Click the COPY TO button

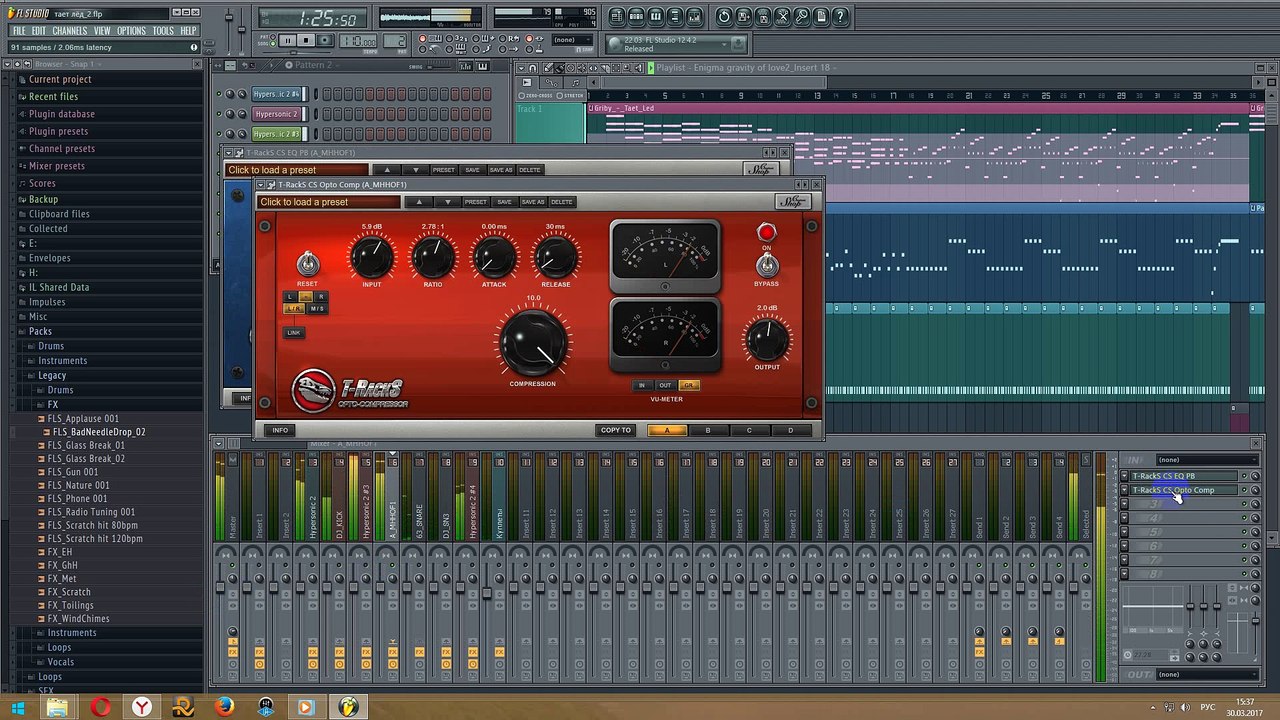click(615, 431)
